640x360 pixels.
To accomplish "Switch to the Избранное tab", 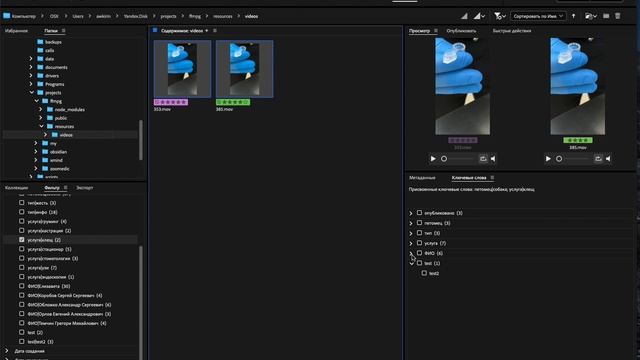I will pos(16,31).
